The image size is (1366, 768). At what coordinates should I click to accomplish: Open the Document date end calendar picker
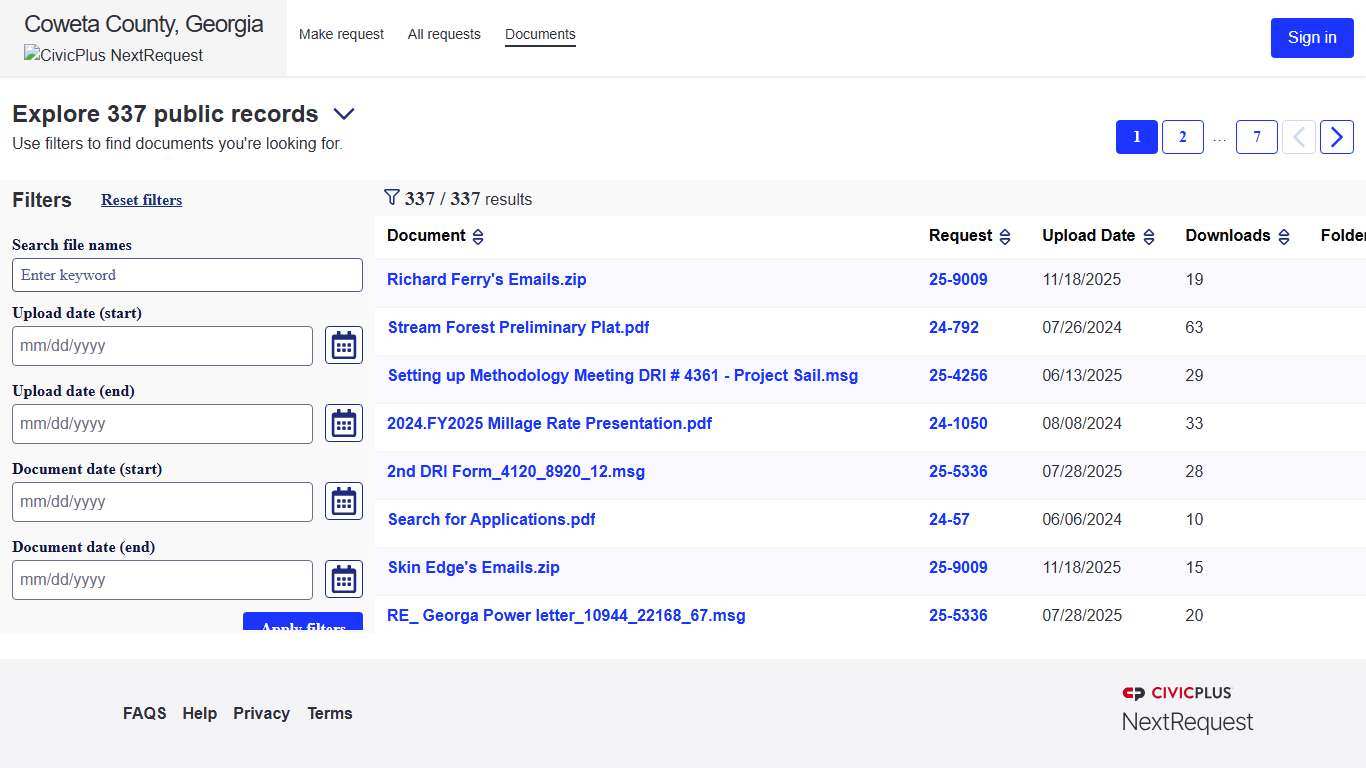click(x=343, y=578)
